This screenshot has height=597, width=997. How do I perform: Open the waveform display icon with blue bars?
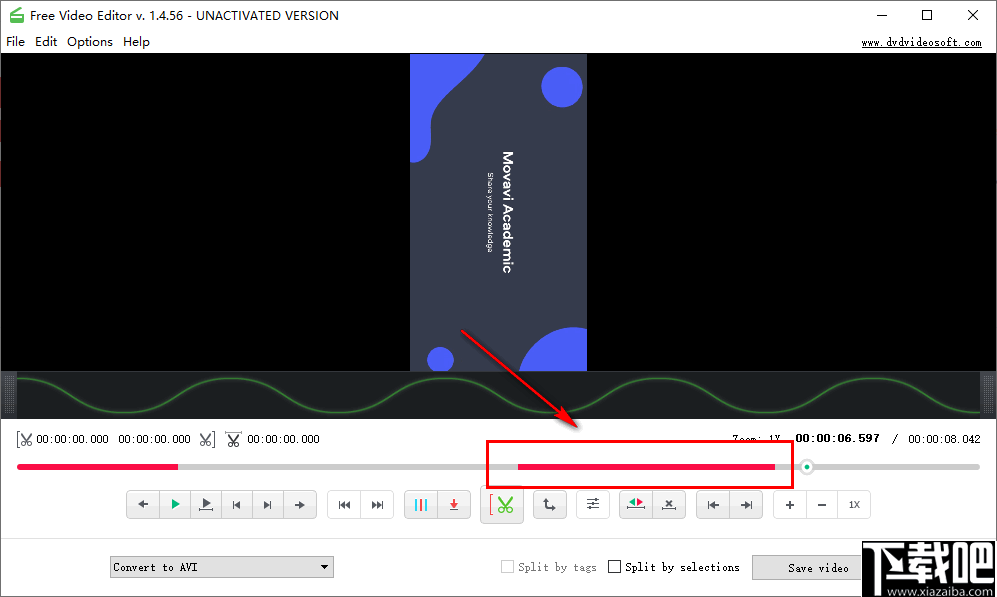[422, 504]
